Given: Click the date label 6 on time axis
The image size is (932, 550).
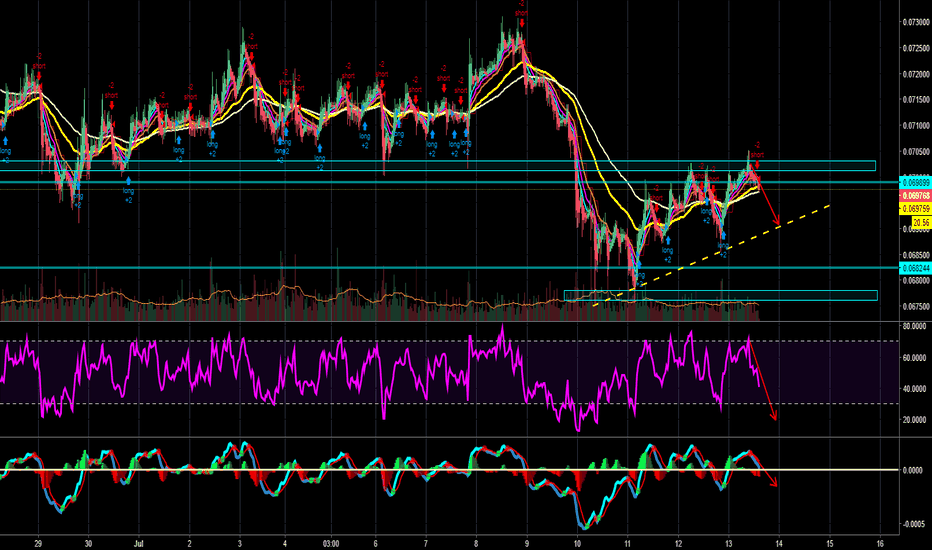Looking at the screenshot, I should coord(376,543).
